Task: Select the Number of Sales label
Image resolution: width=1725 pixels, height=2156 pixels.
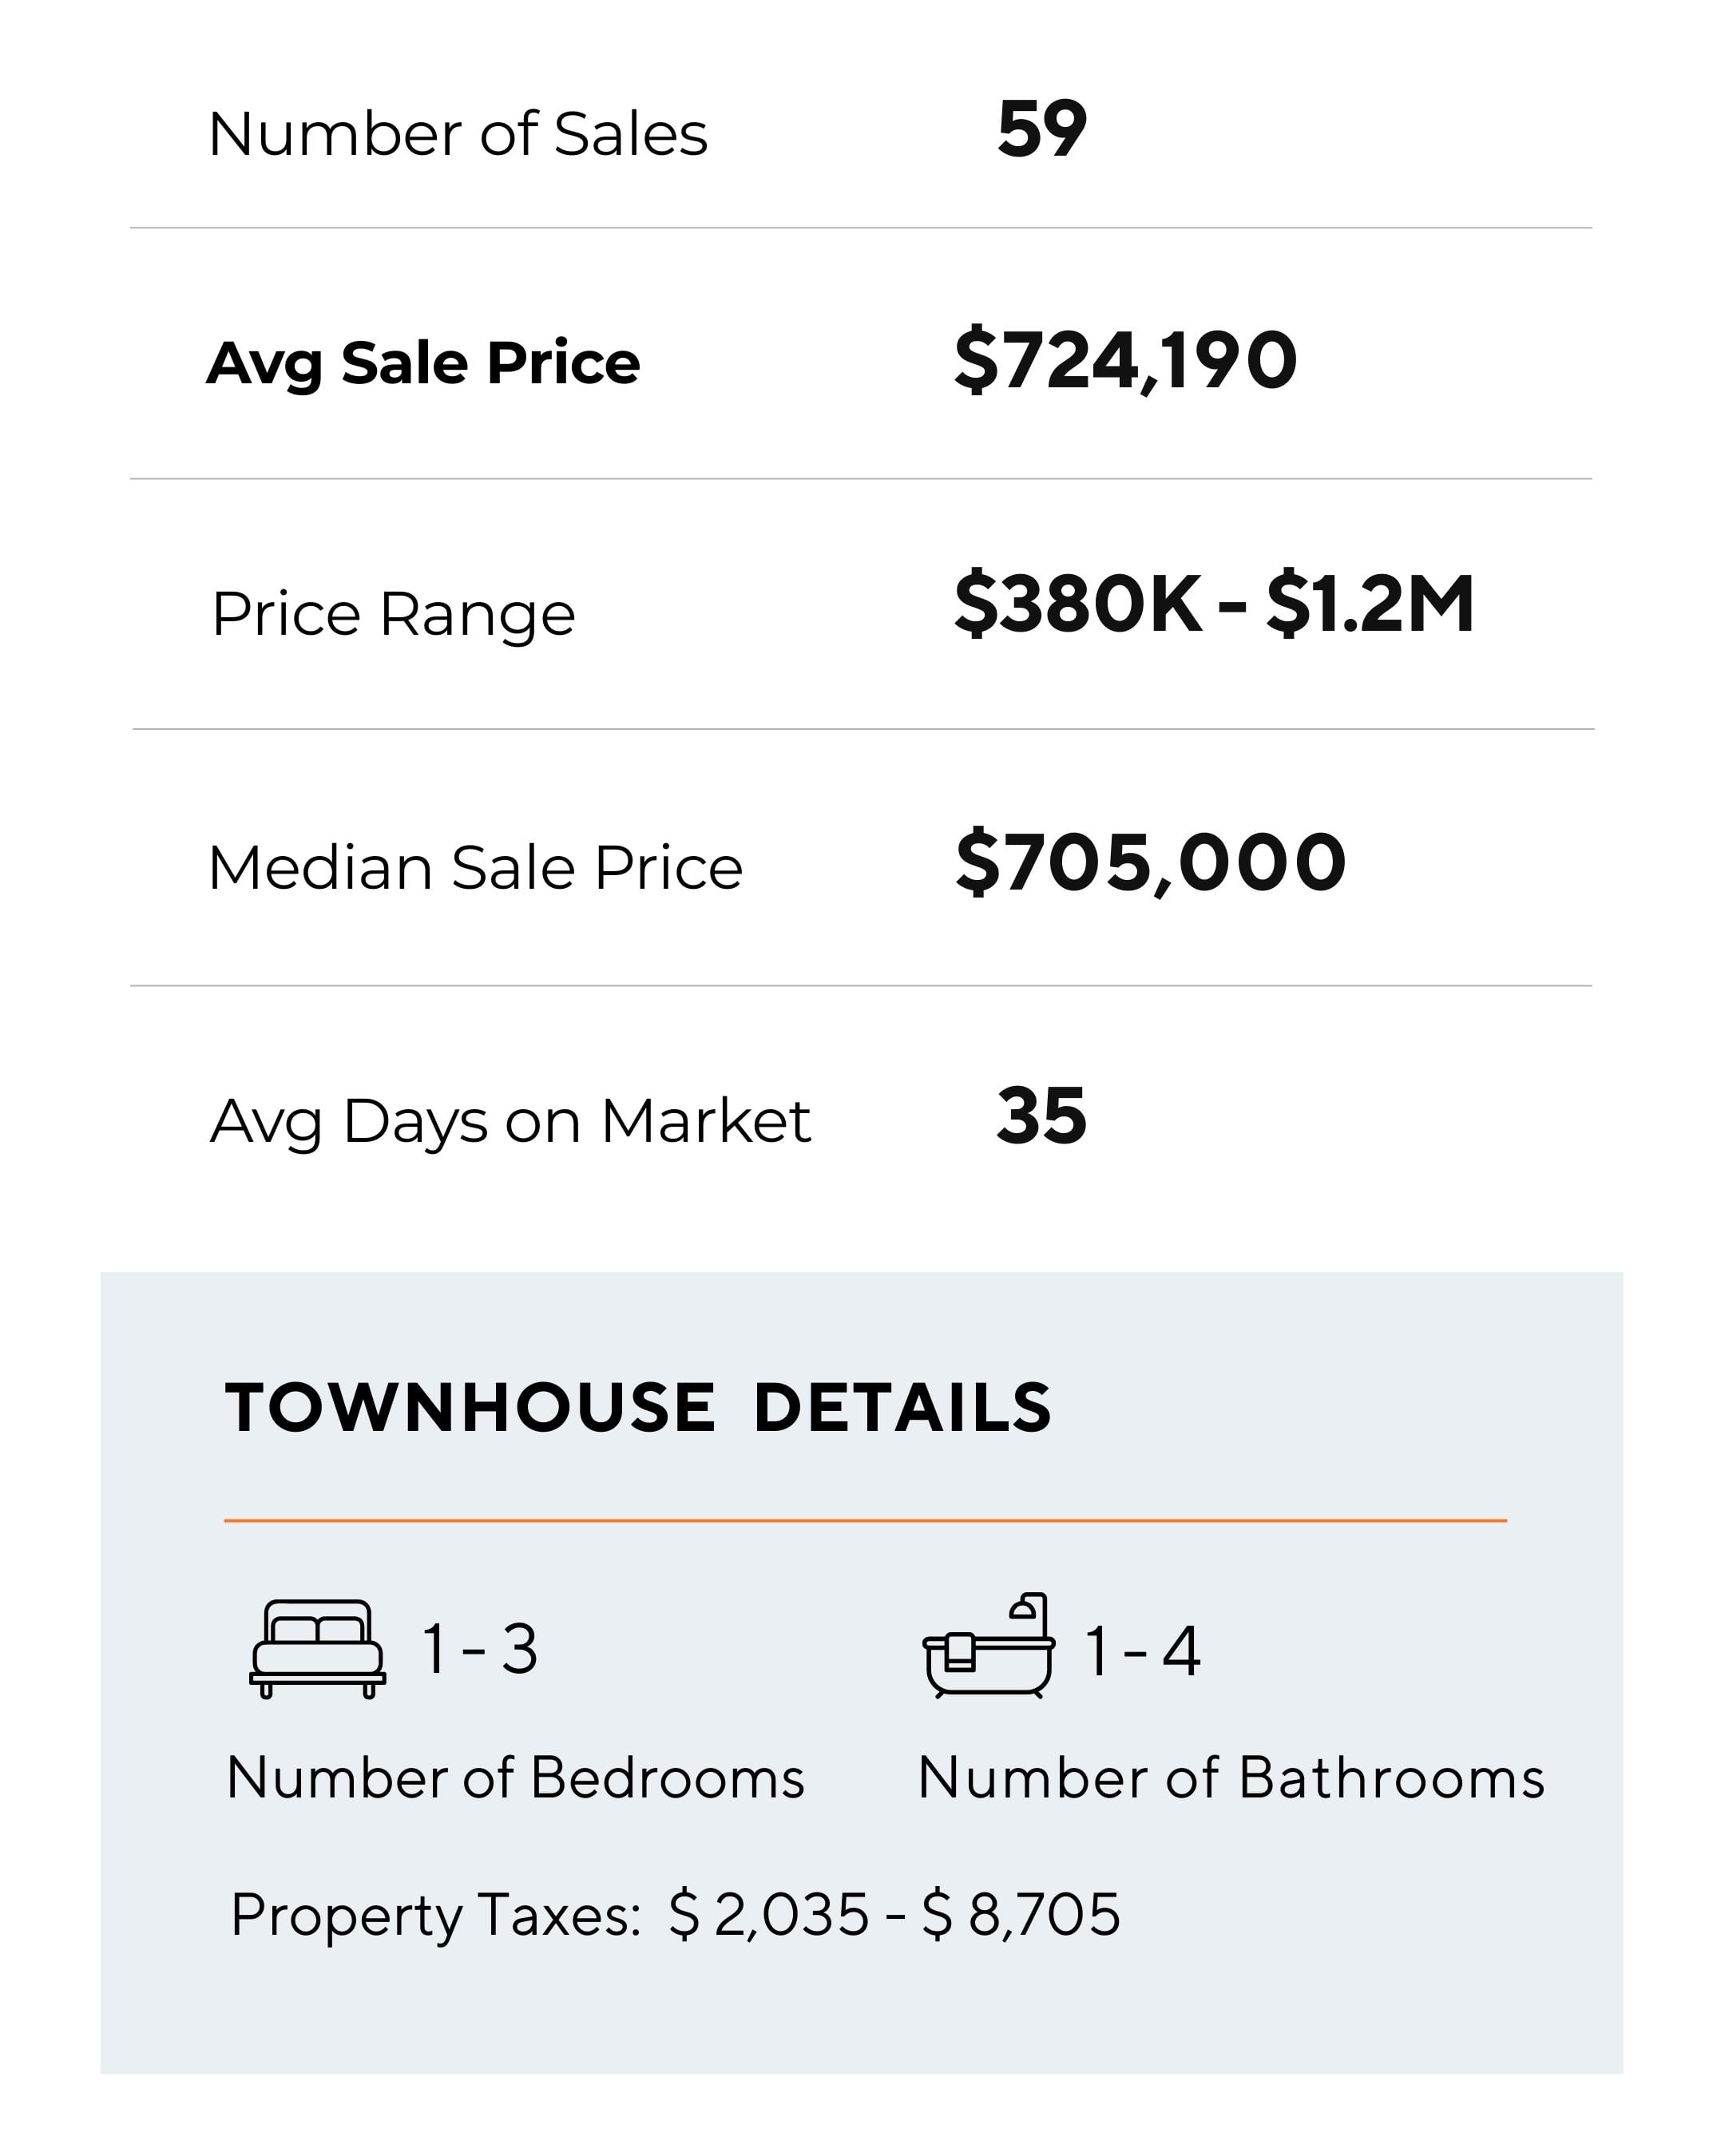Action: point(457,134)
